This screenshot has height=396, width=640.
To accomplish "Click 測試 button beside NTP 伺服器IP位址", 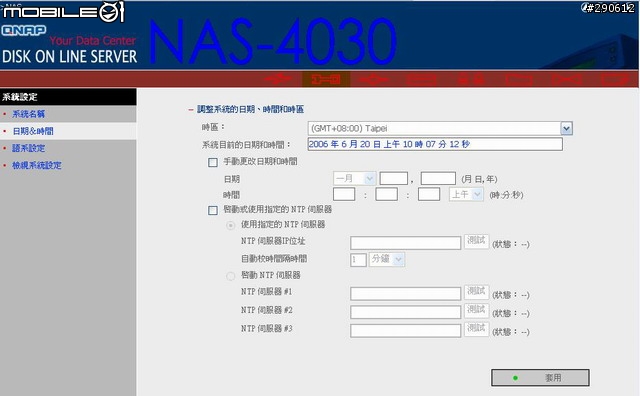I will [476, 241].
